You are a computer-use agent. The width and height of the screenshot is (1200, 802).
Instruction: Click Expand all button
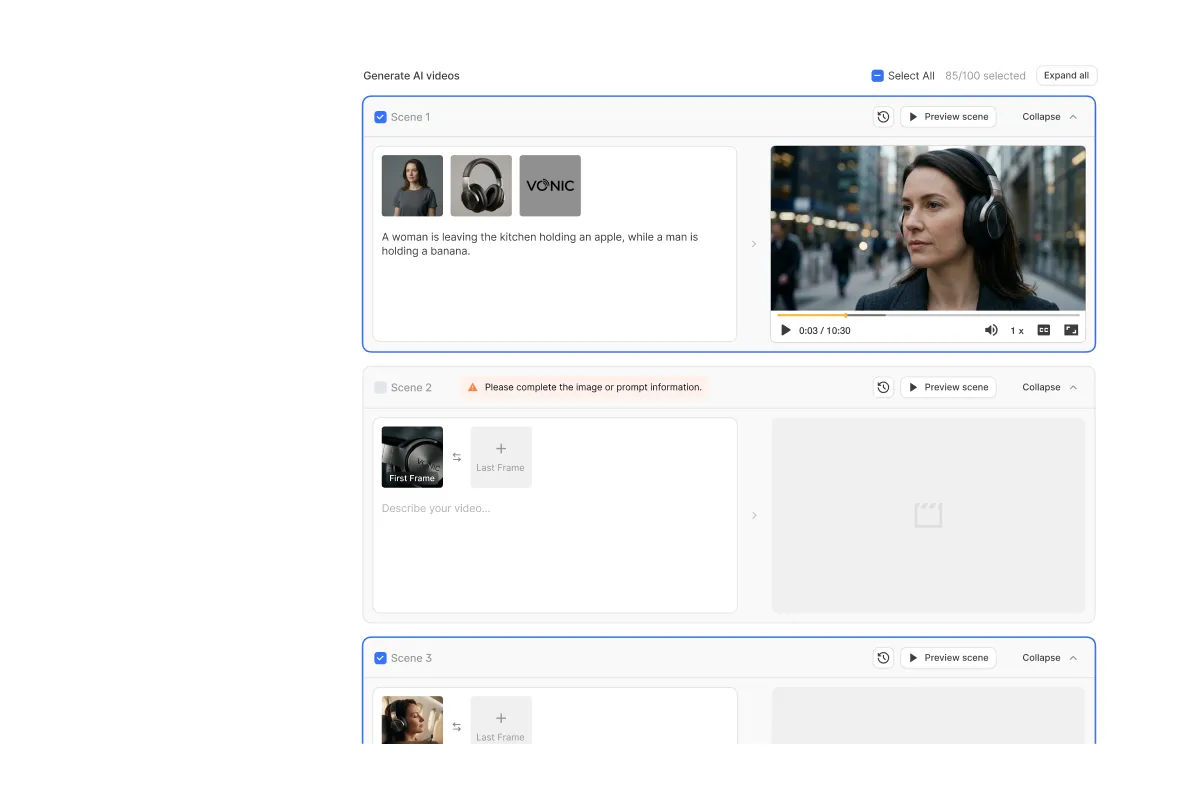1066,76
